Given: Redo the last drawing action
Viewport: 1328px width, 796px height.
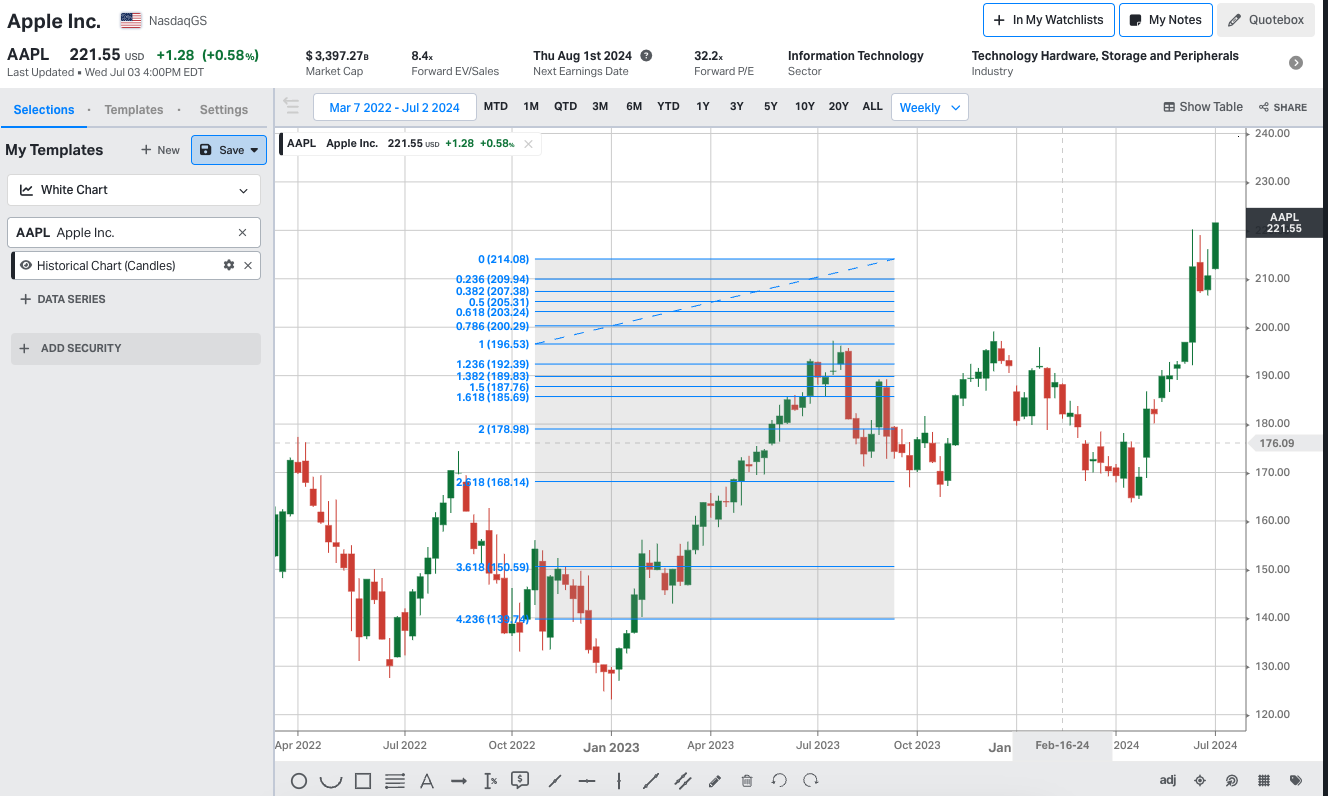Looking at the screenshot, I should [x=811, y=781].
